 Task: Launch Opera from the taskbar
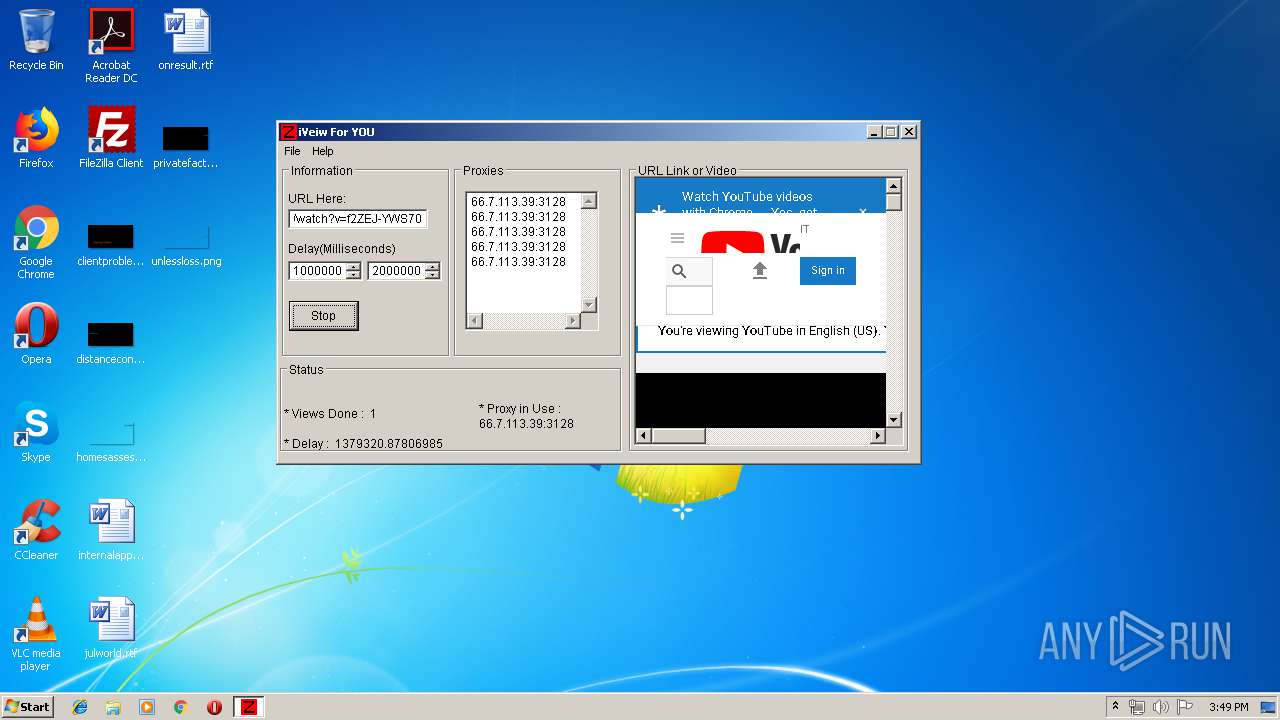click(214, 707)
